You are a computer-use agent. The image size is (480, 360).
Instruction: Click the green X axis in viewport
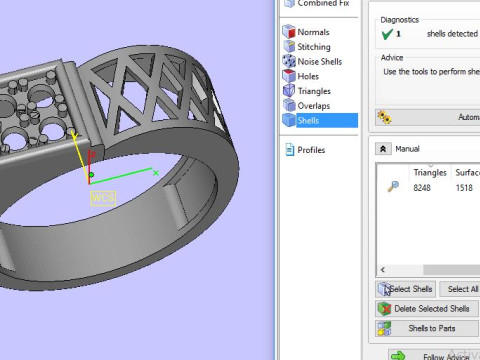coord(121,176)
